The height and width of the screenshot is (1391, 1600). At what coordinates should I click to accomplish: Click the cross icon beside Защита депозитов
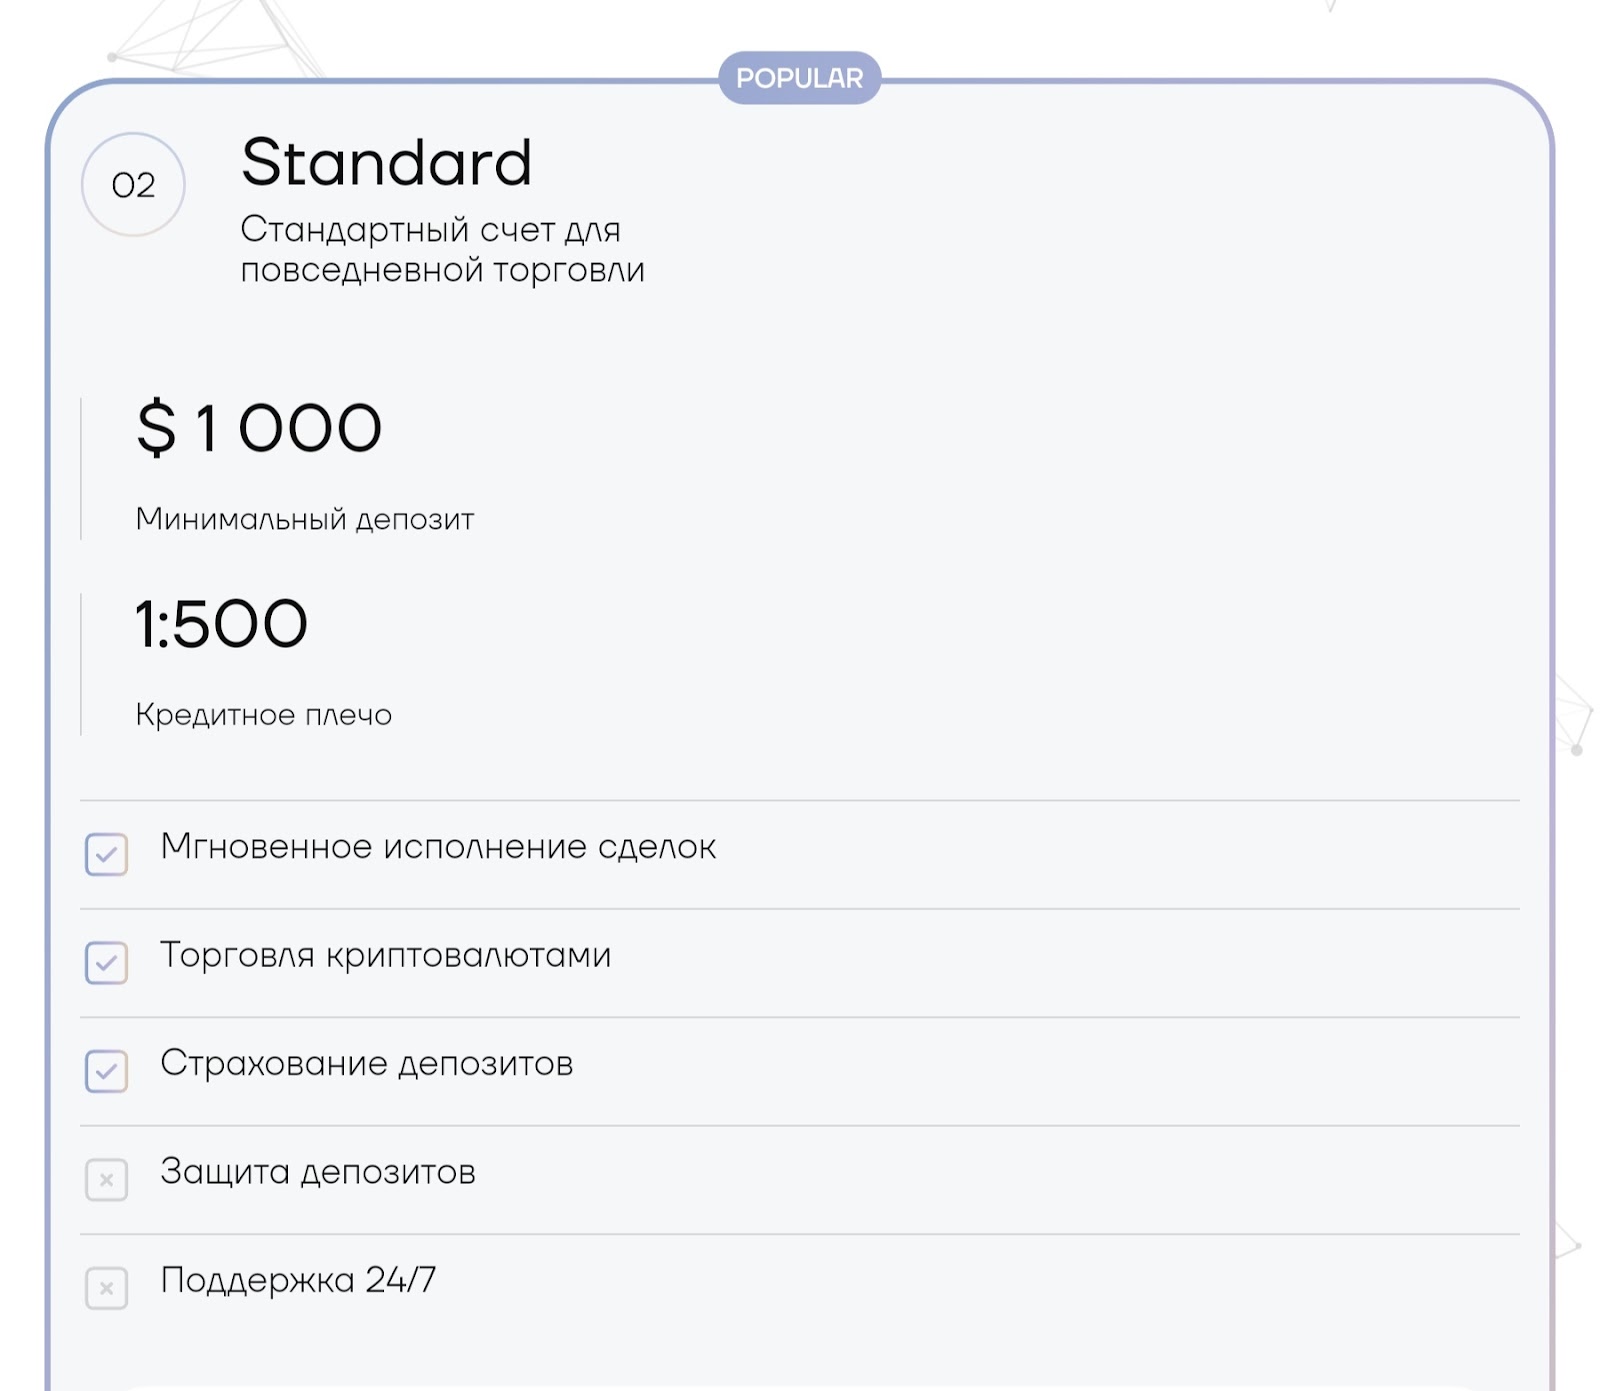(x=106, y=1180)
